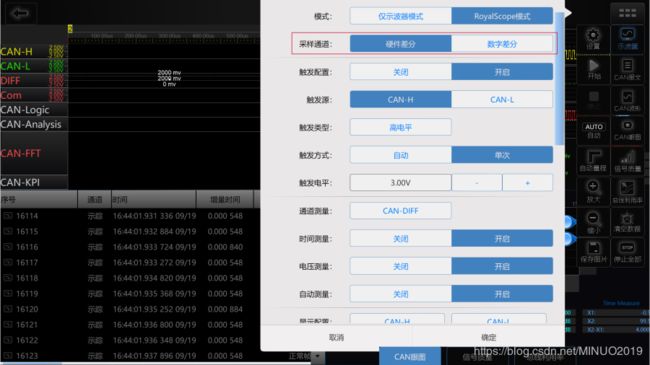Select the 示波器 oscilloscope icon

(x=627, y=39)
